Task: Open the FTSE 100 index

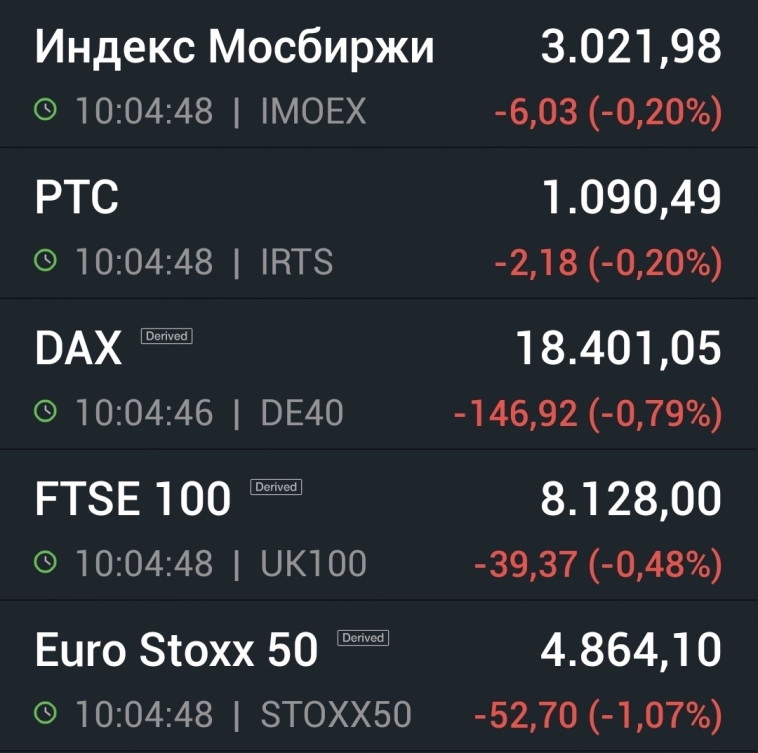Action: coord(133,500)
